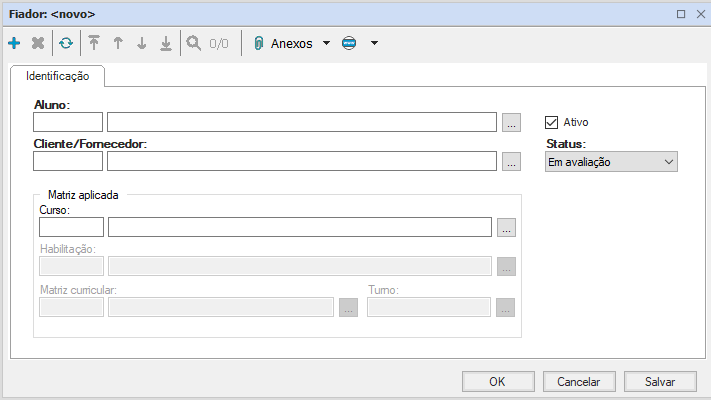Screen dimensions: 711x401
Task: Click the Anexos paperclip button
Action: pos(285,44)
